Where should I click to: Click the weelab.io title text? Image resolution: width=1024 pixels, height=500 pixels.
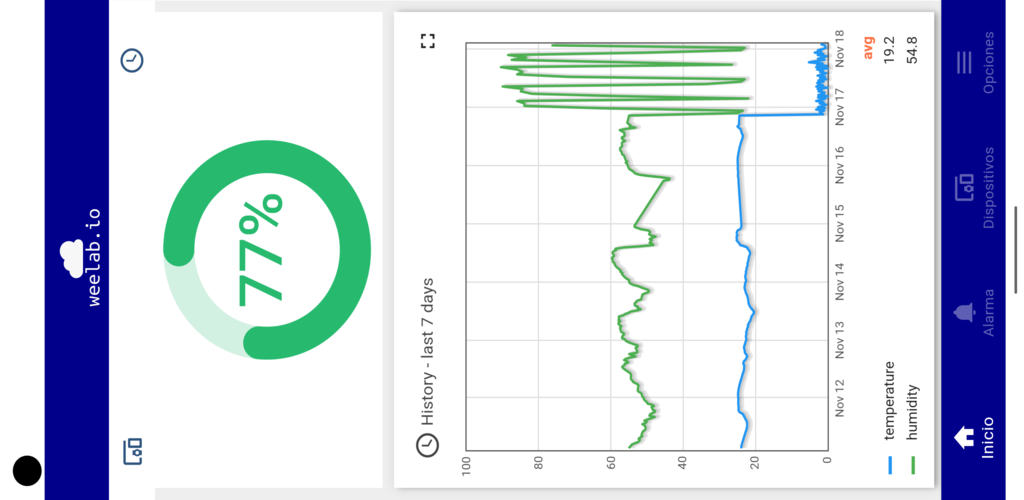pyautogui.click(x=94, y=257)
